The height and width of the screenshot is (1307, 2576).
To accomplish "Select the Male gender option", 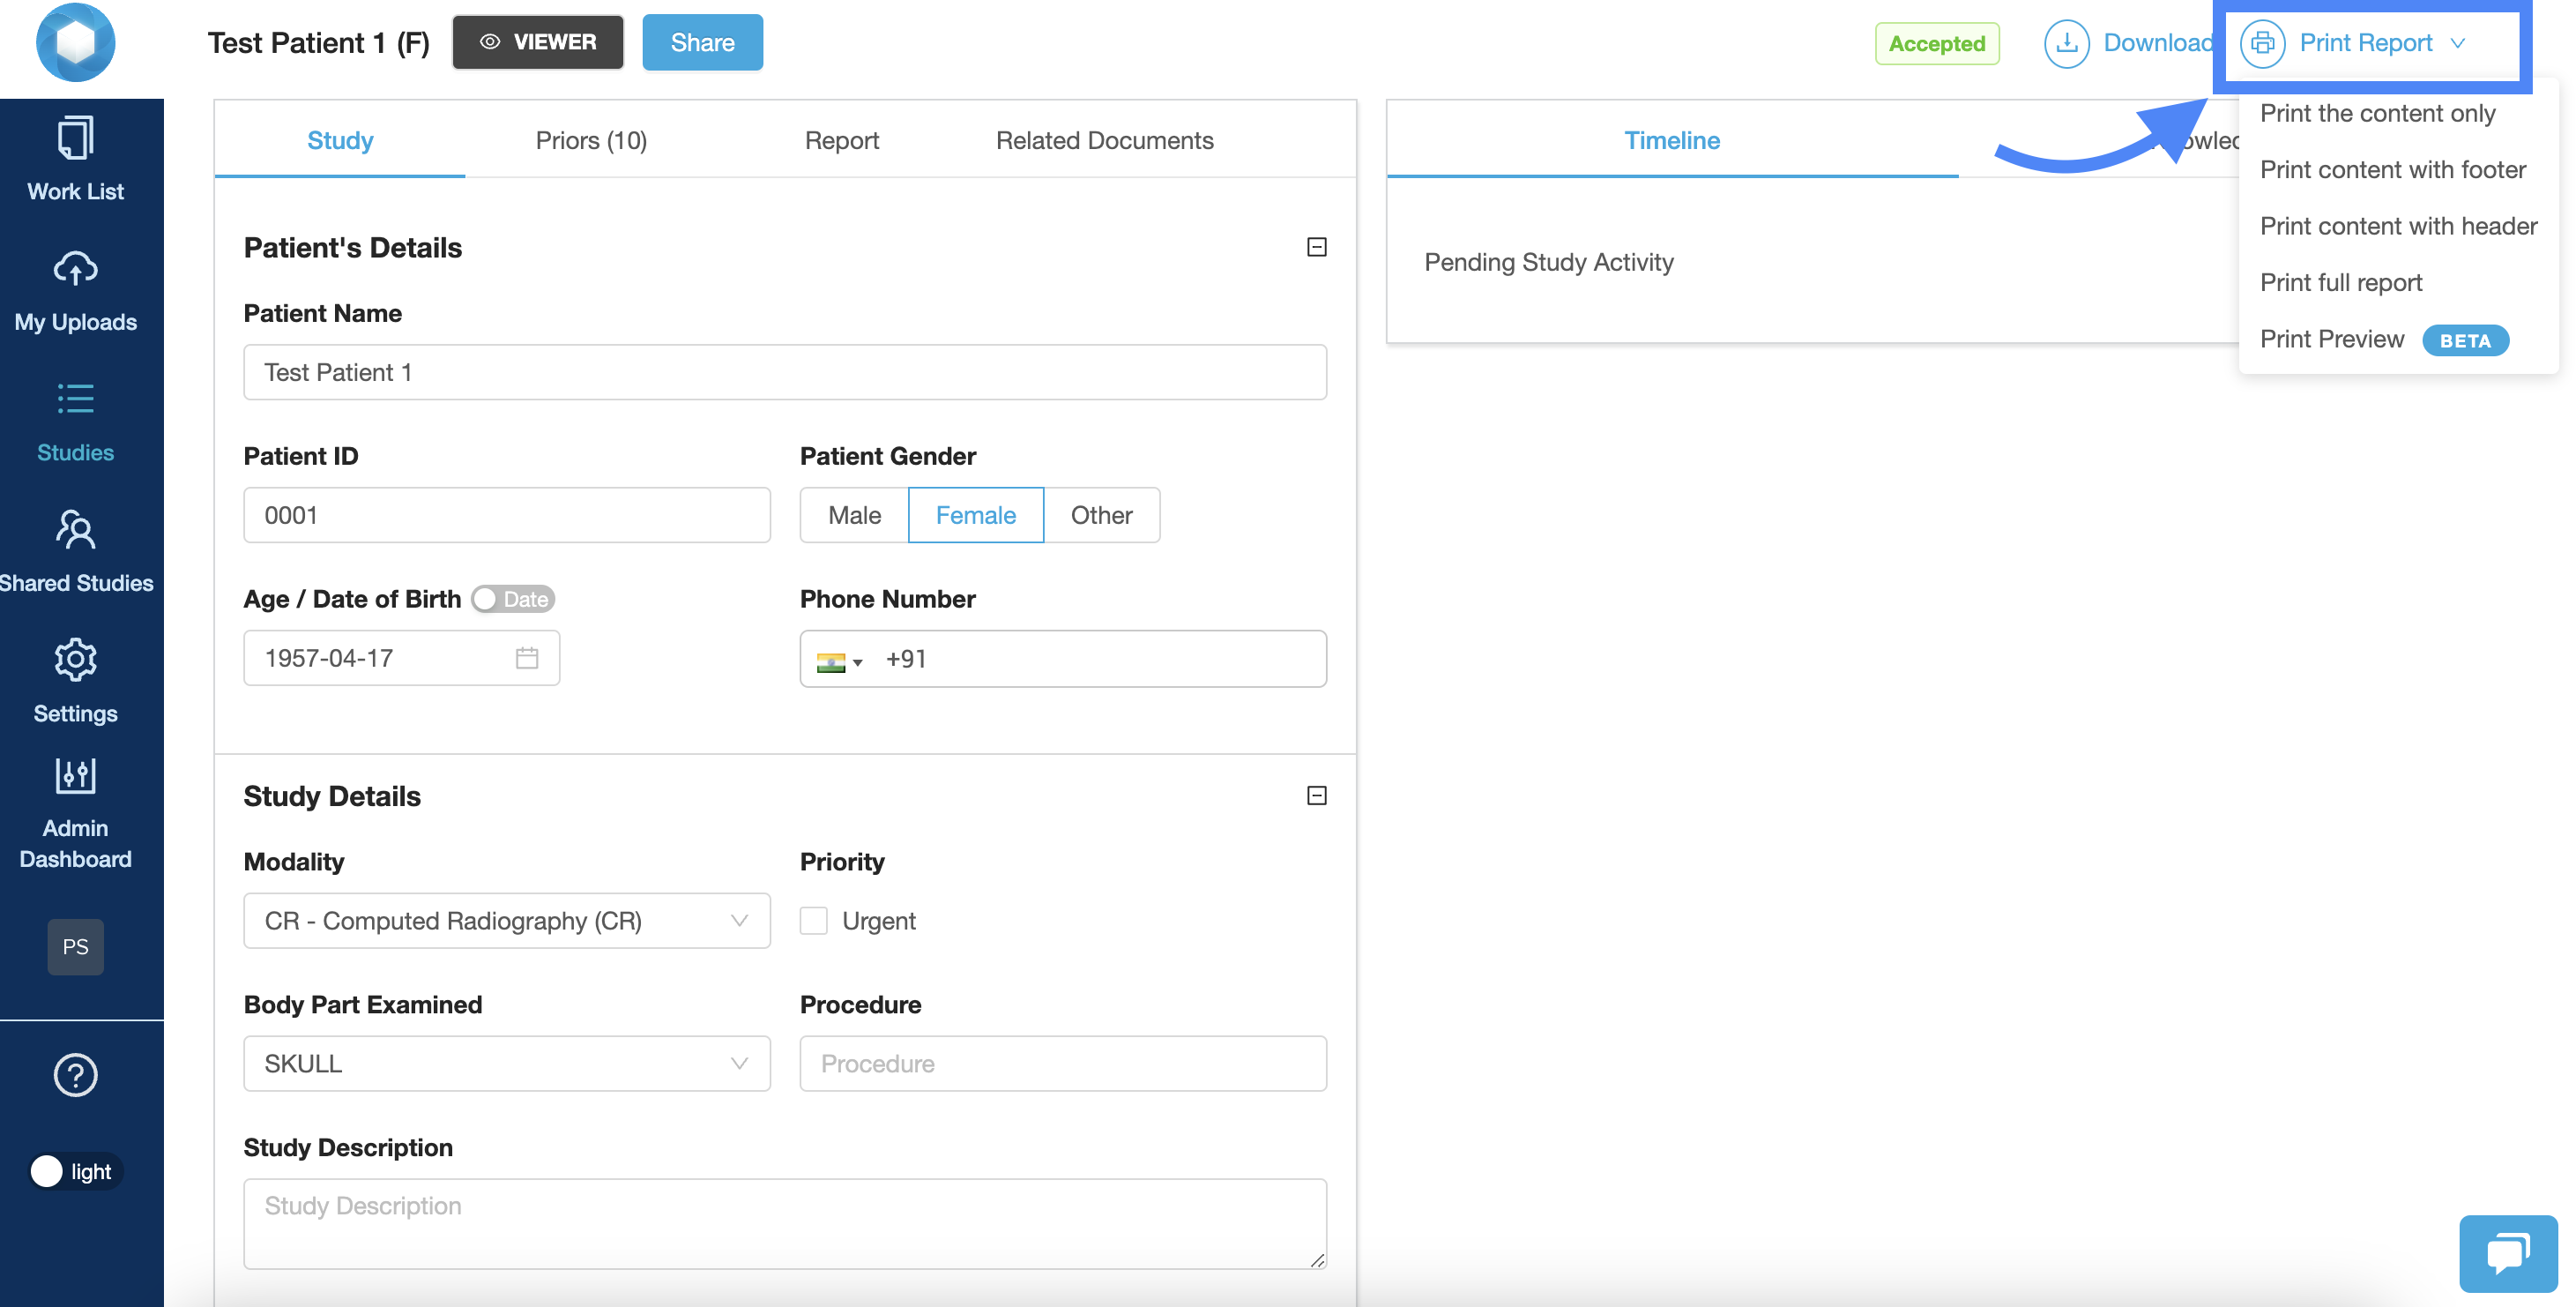I will (854, 515).
